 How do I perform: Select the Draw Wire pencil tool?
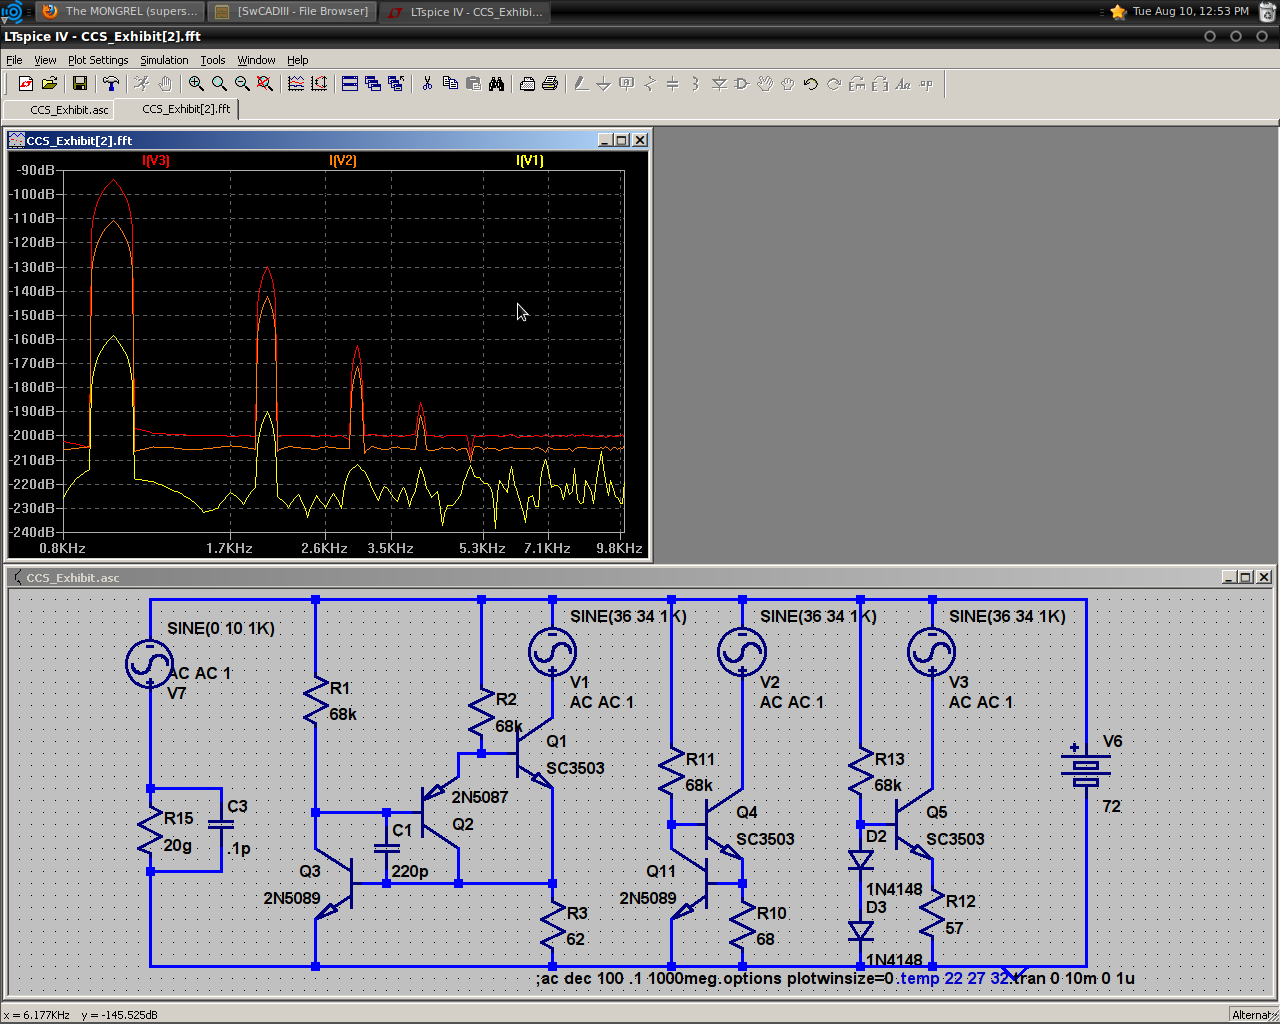coord(581,84)
